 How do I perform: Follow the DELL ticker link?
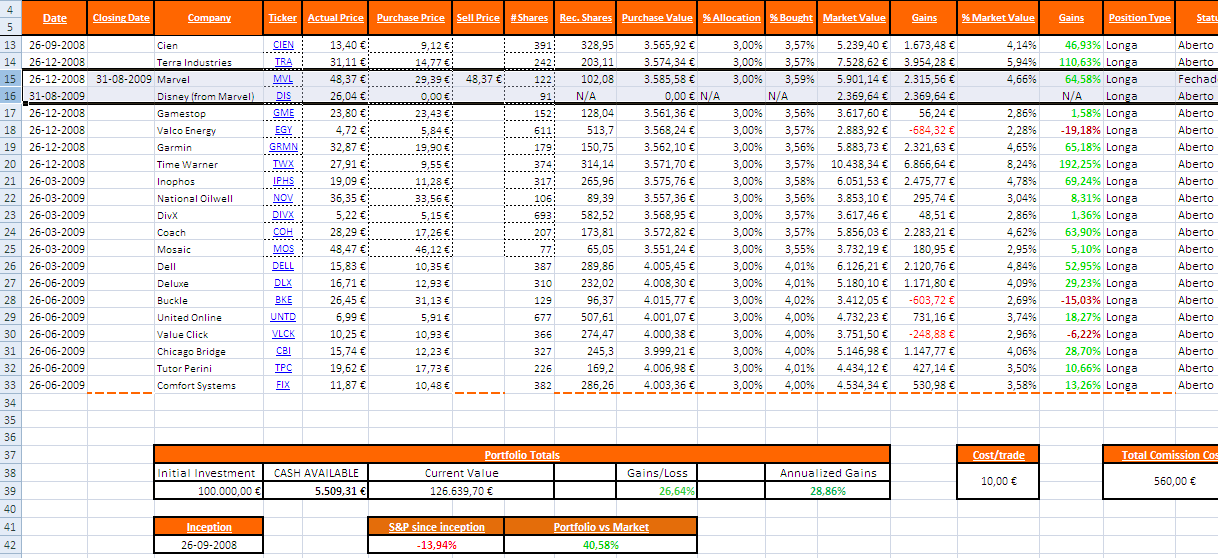[x=283, y=266]
